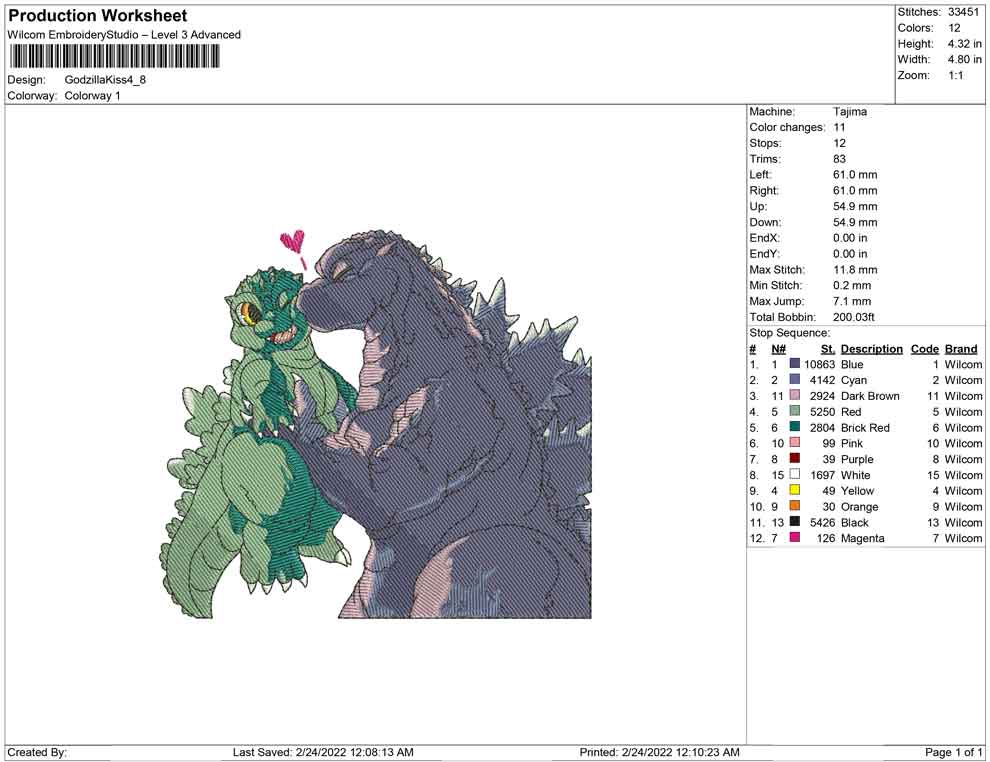Viewport: 990px width, 762px height.
Task: Click the Width value '4.80 in'
Action: tap(965, 59)
